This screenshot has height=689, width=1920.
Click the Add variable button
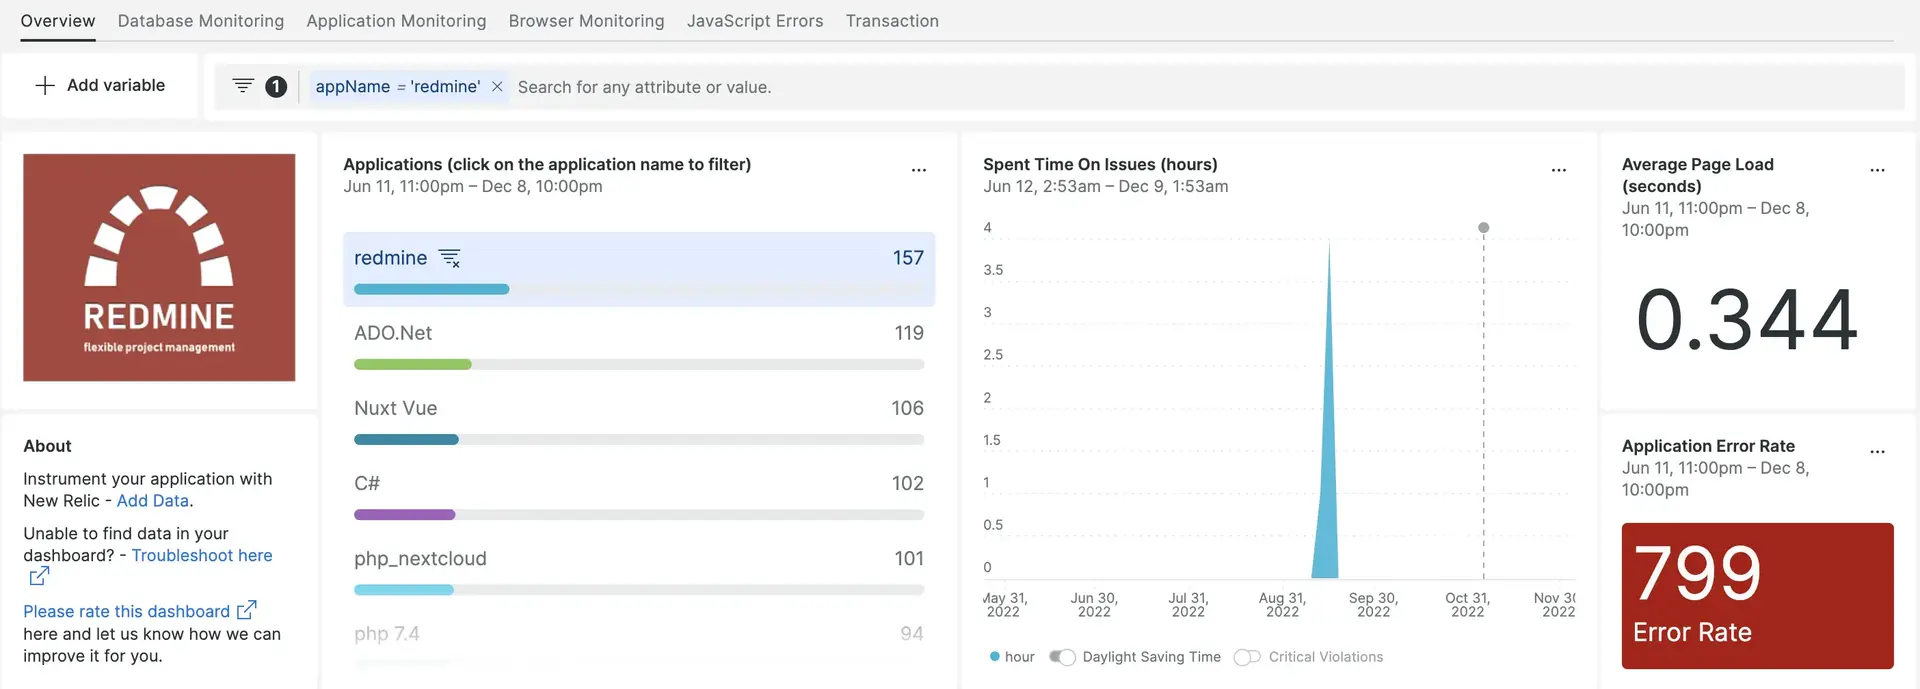point(100,86)
